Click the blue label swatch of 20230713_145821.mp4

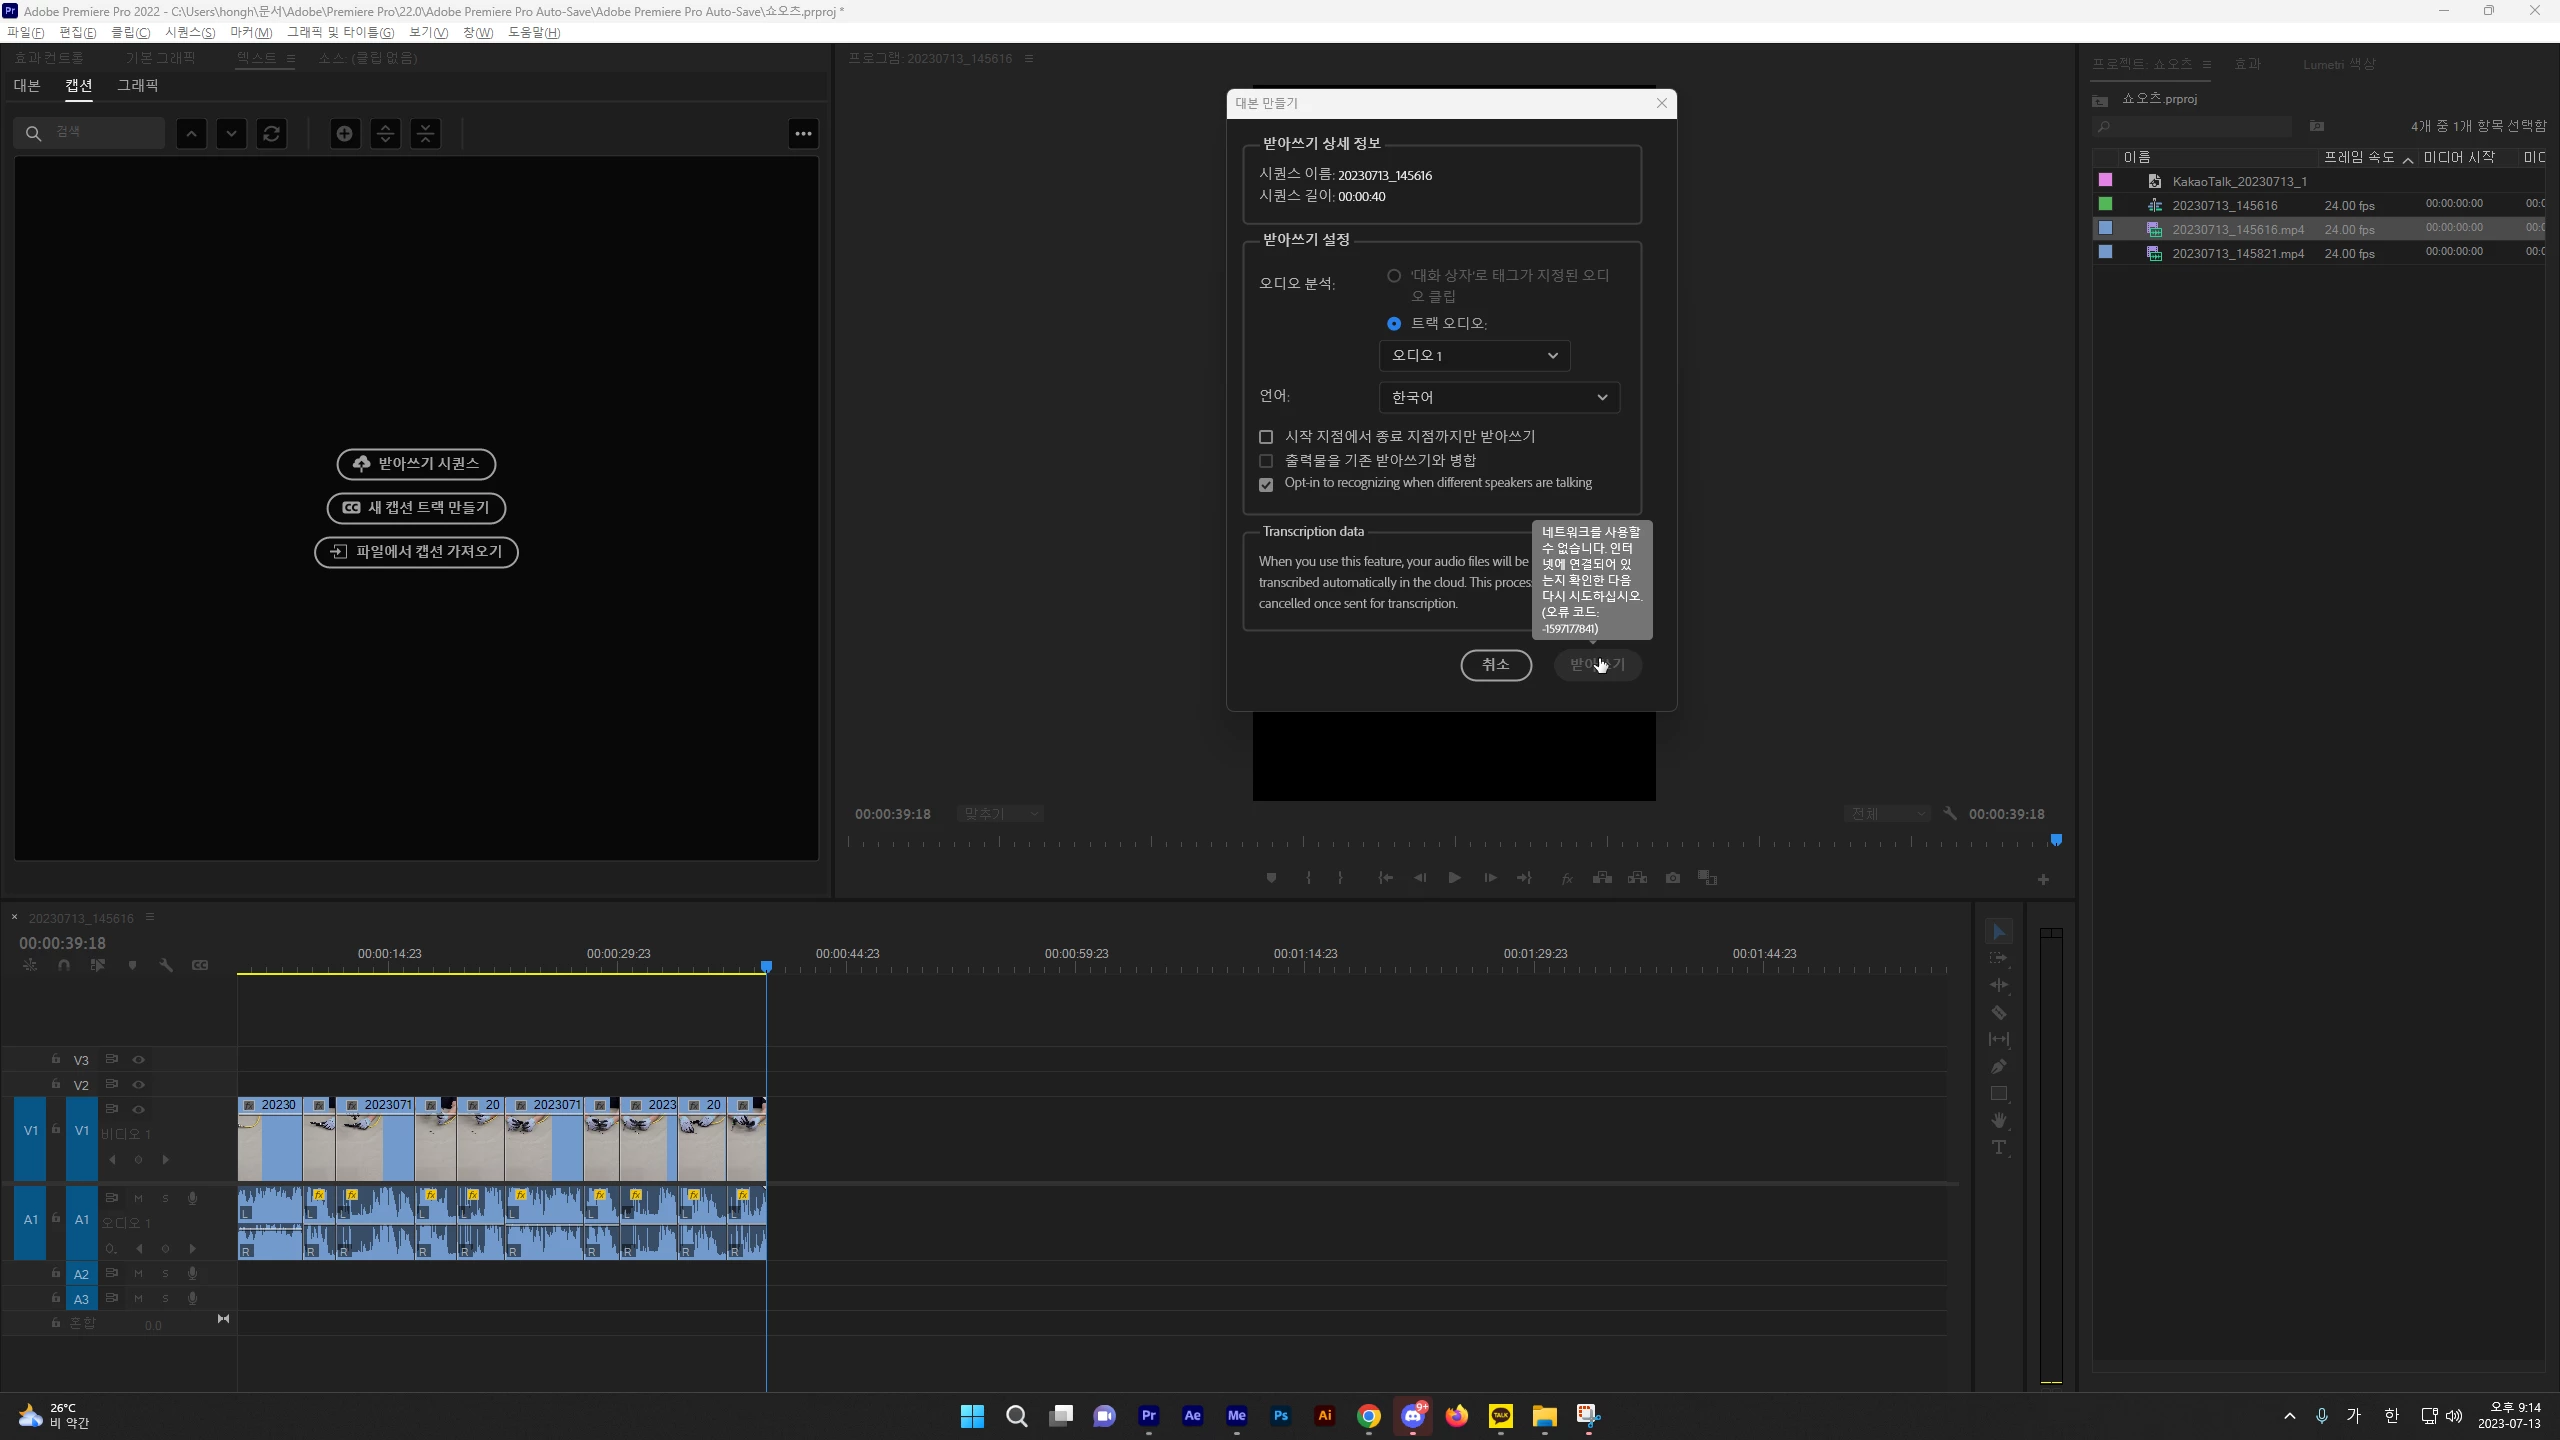2105,253
